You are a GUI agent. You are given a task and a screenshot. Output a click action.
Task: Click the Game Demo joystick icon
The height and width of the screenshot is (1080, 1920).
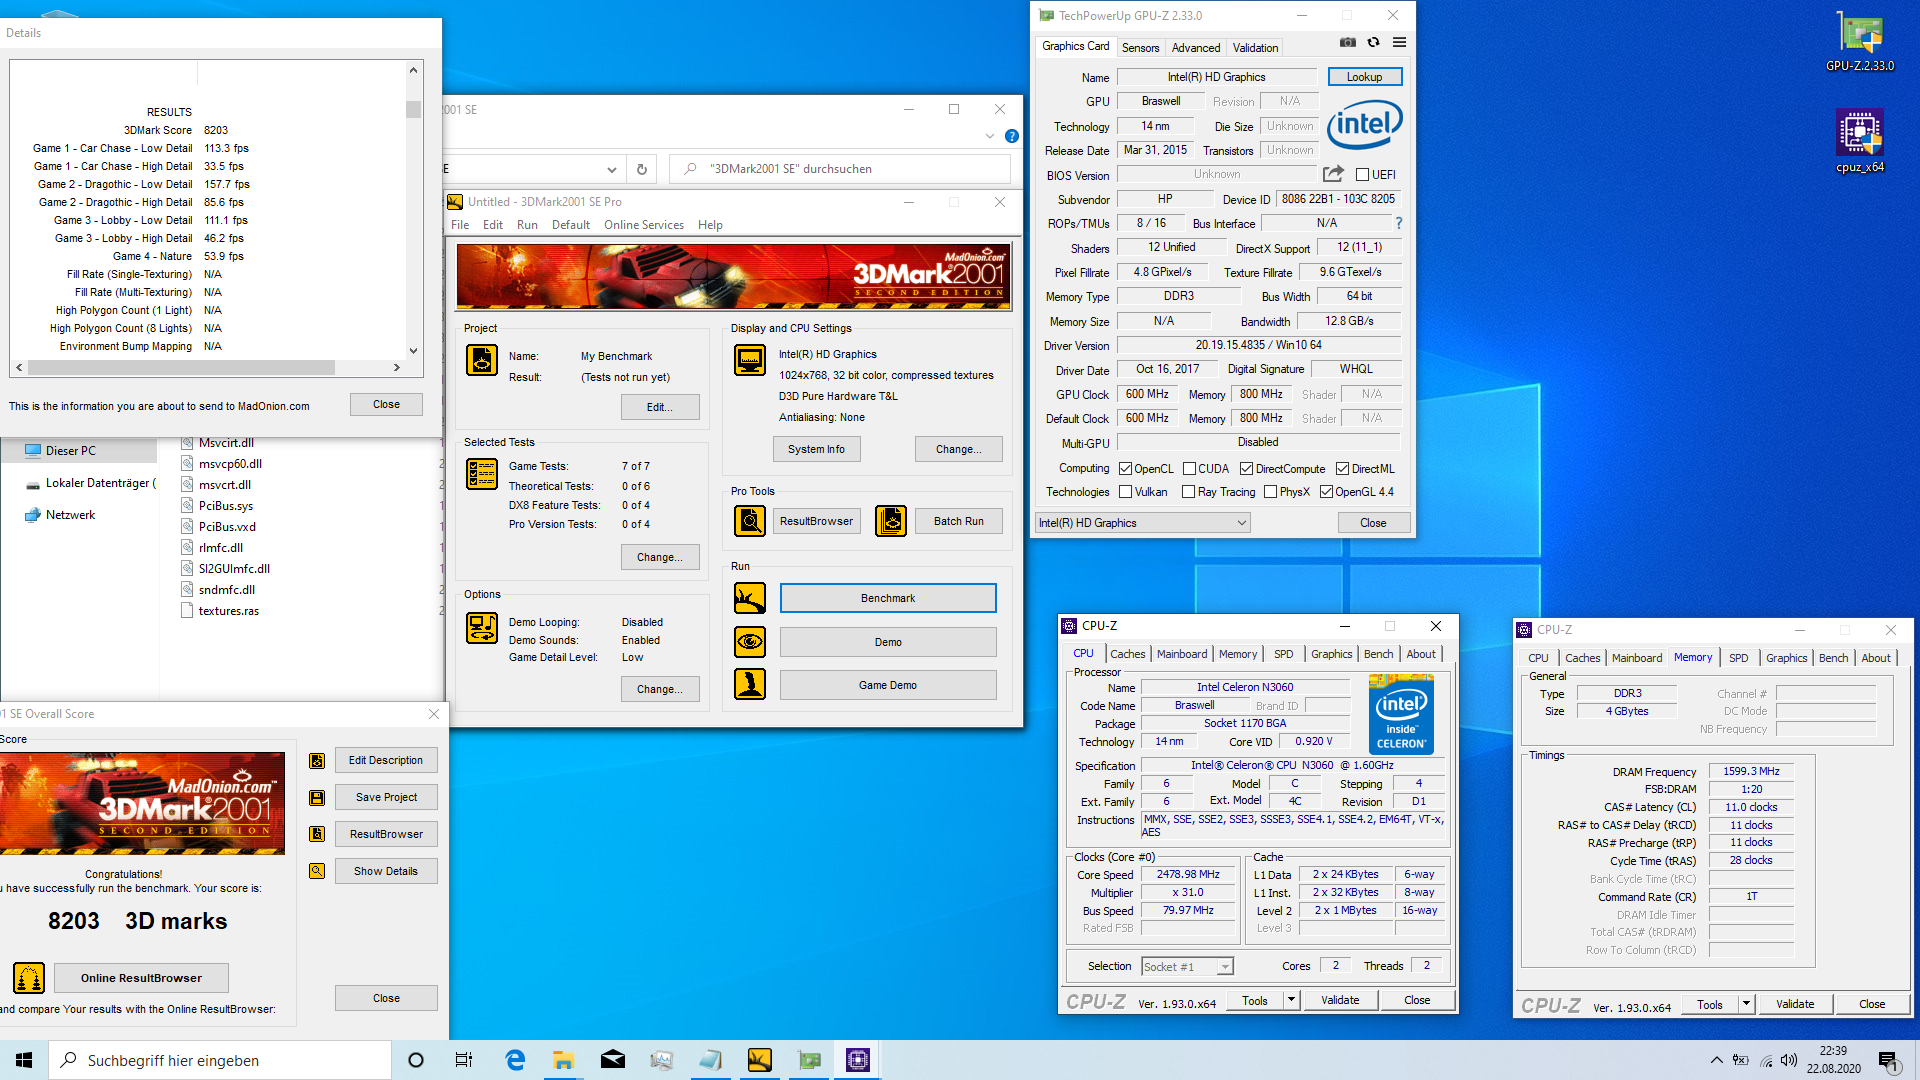(750, 685)
